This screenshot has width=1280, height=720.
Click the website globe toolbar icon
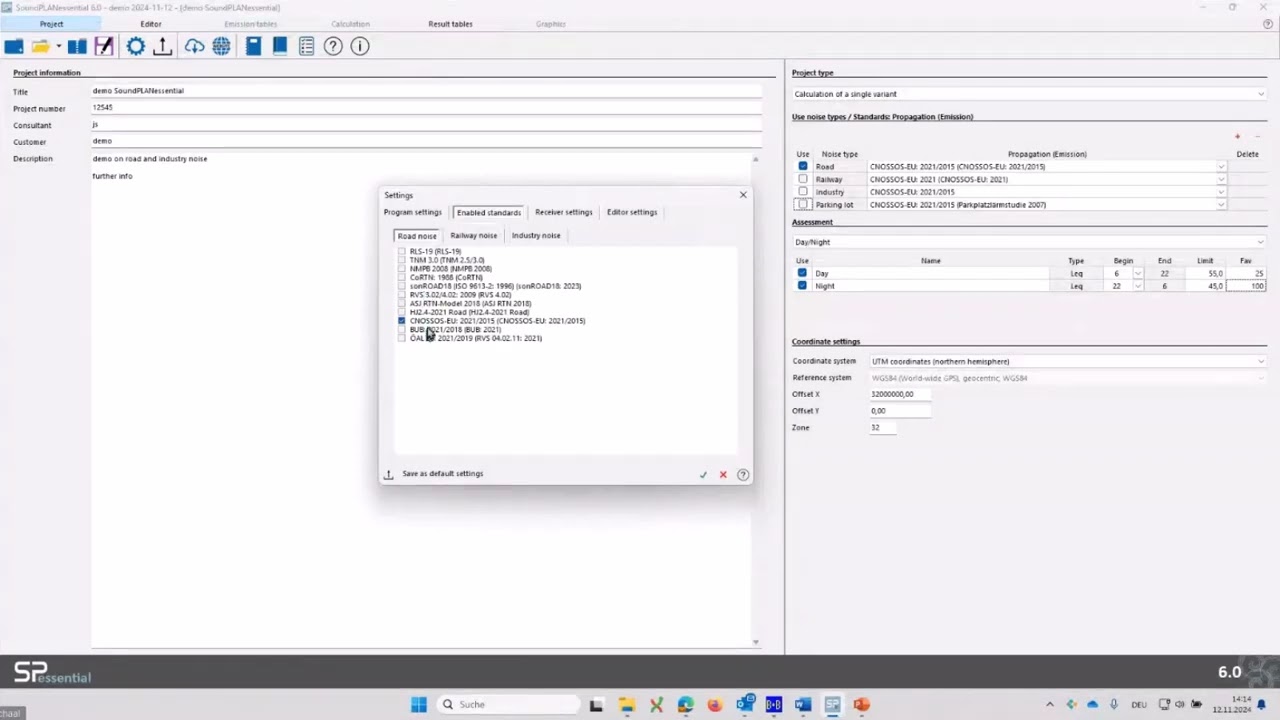221,46
